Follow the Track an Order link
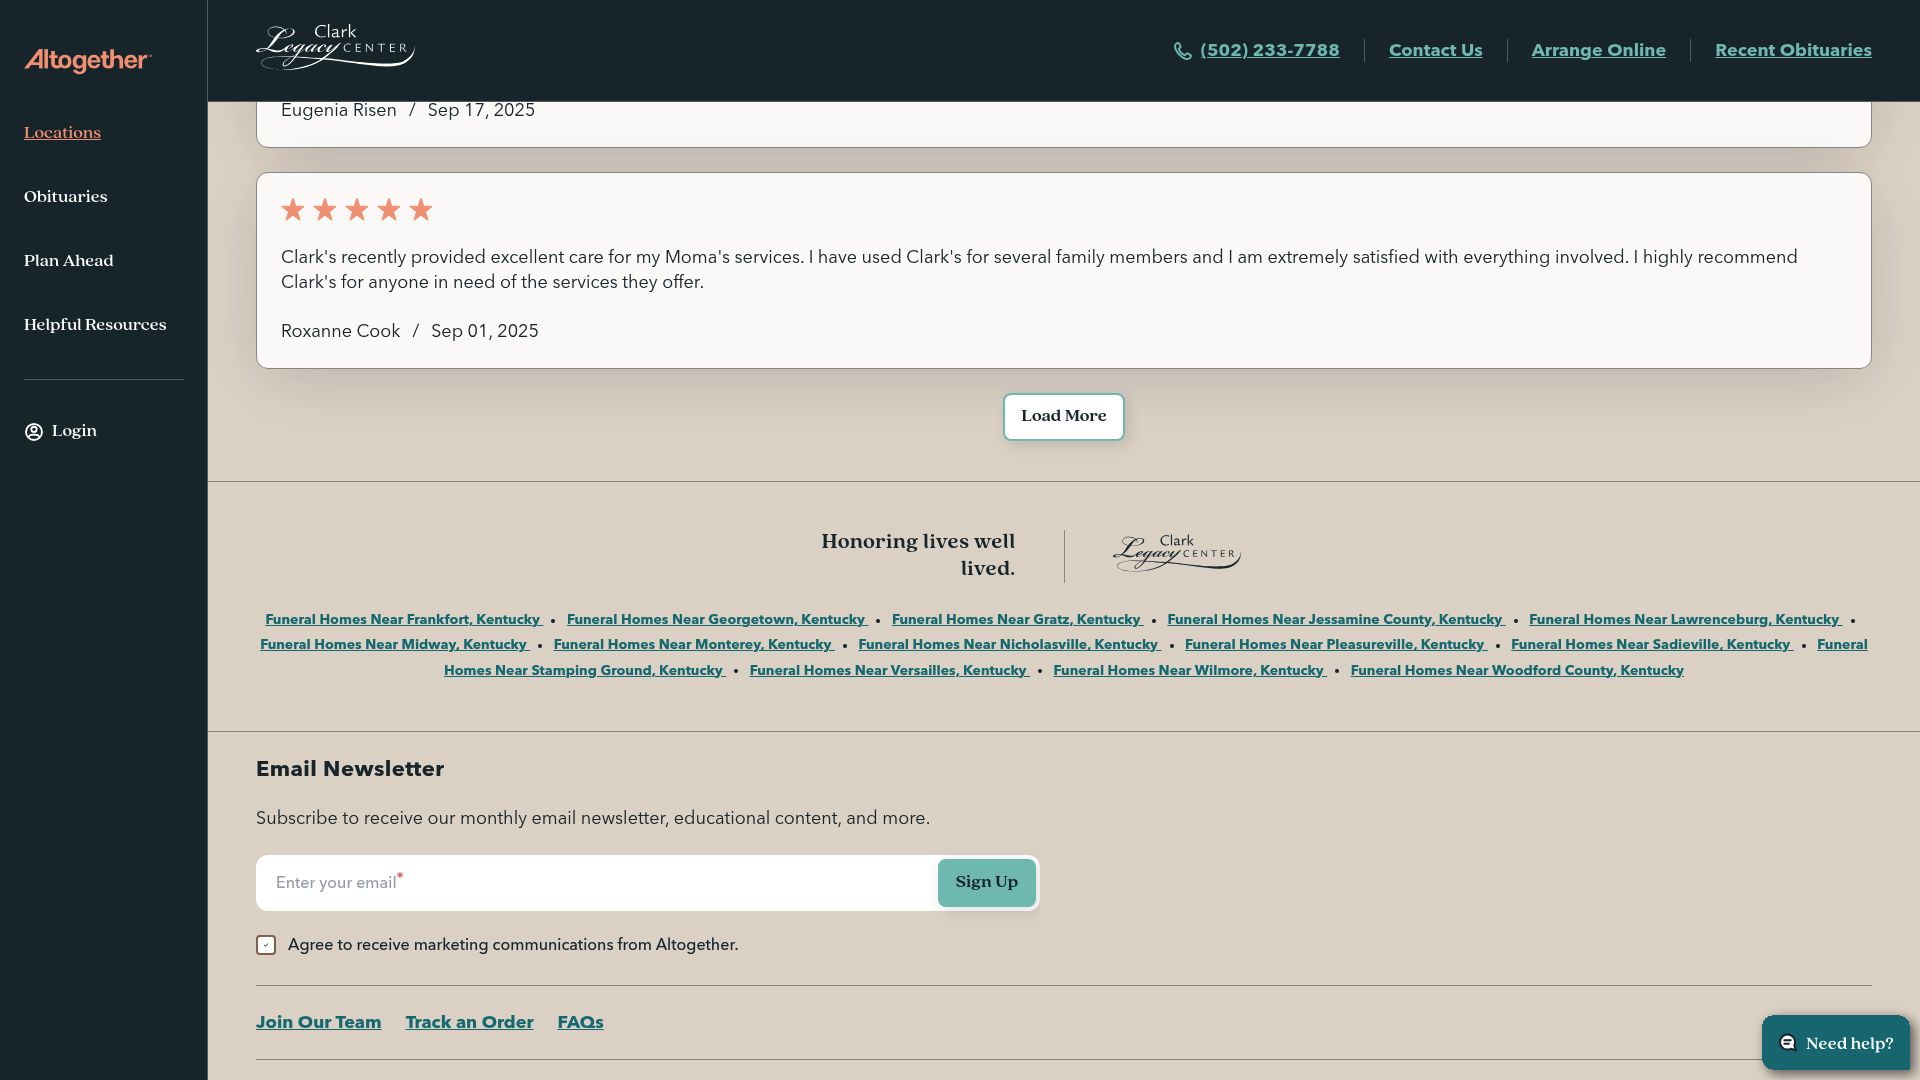1920x1080 pixels. [469, 1023]
